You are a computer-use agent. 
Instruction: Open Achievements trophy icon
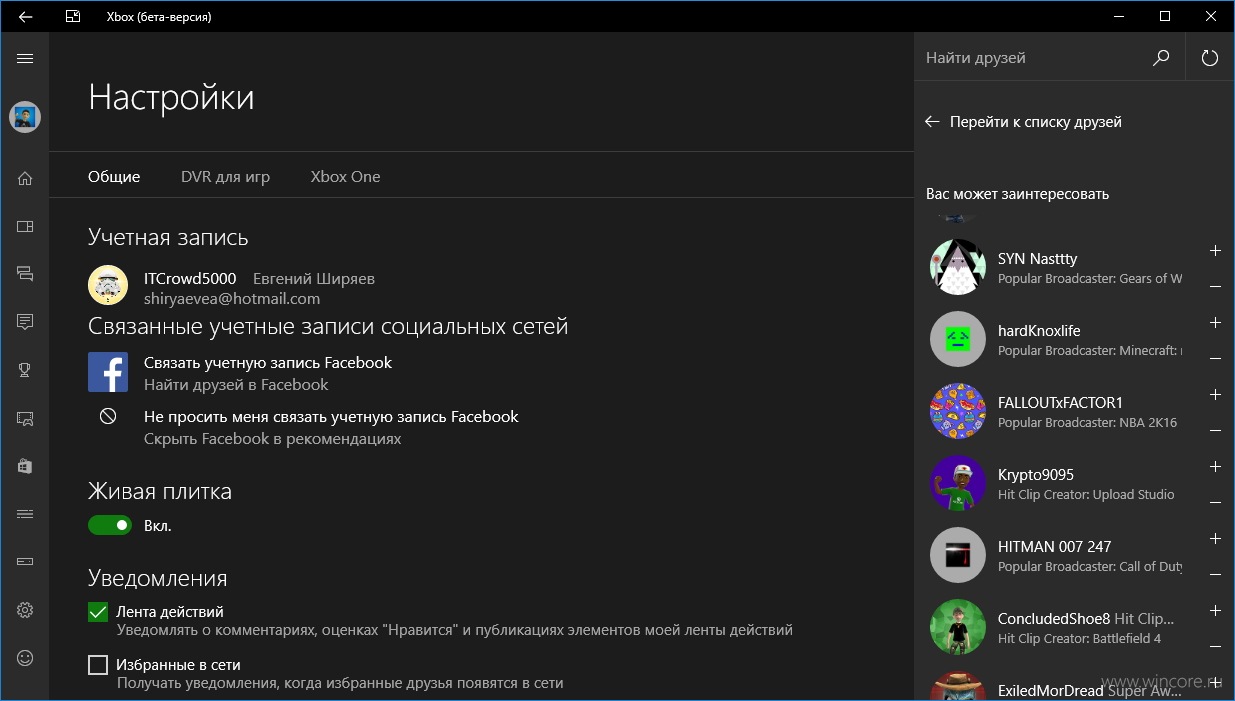coord(25,370)
